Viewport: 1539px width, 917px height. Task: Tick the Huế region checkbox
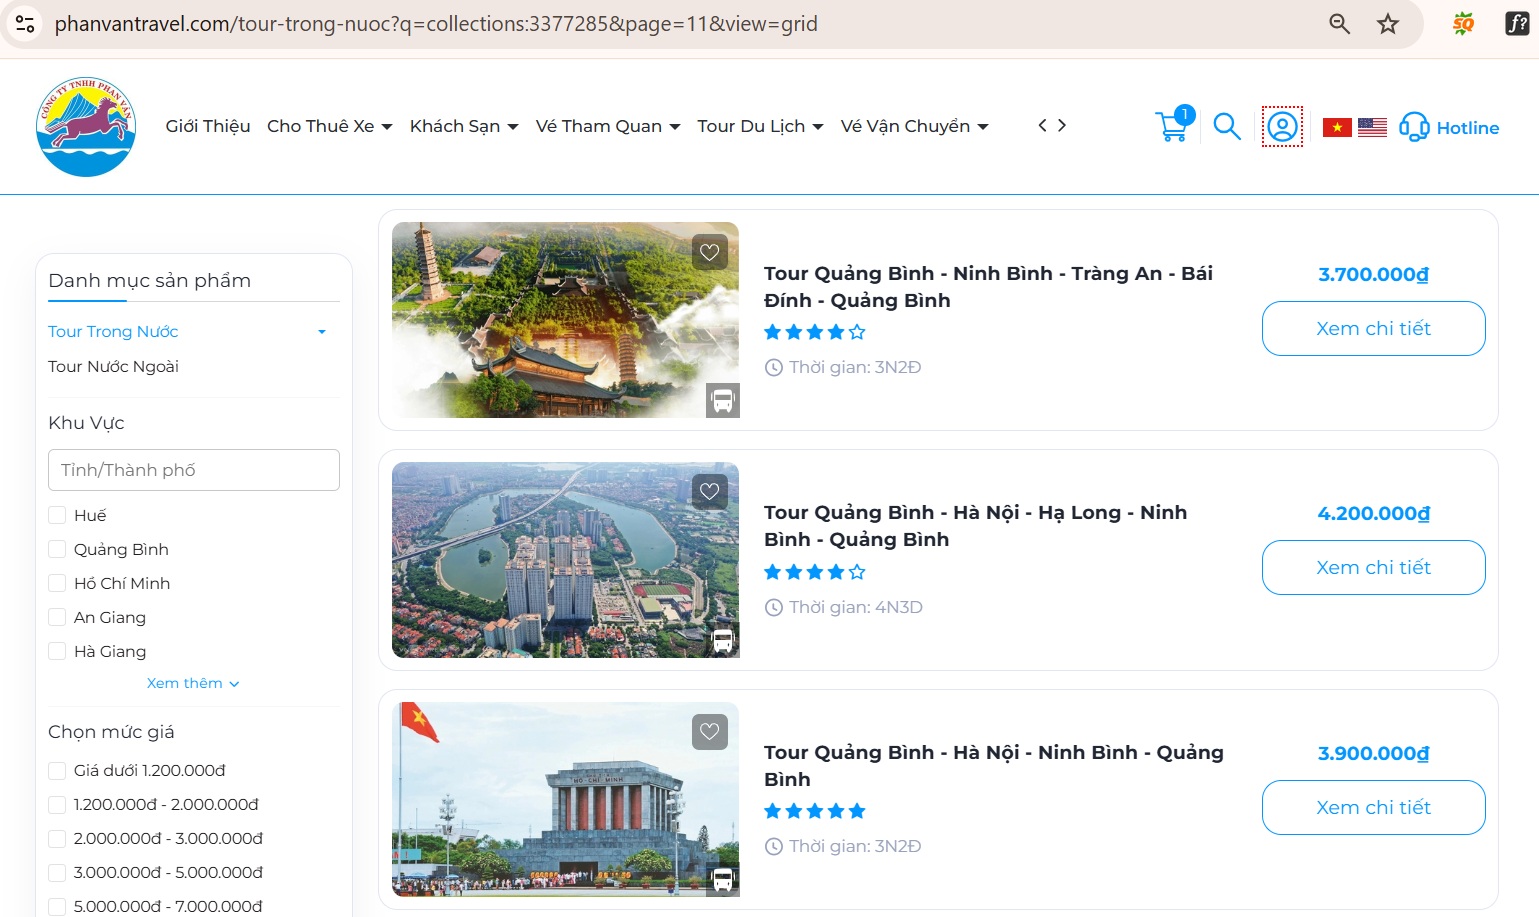pos(57,515)
